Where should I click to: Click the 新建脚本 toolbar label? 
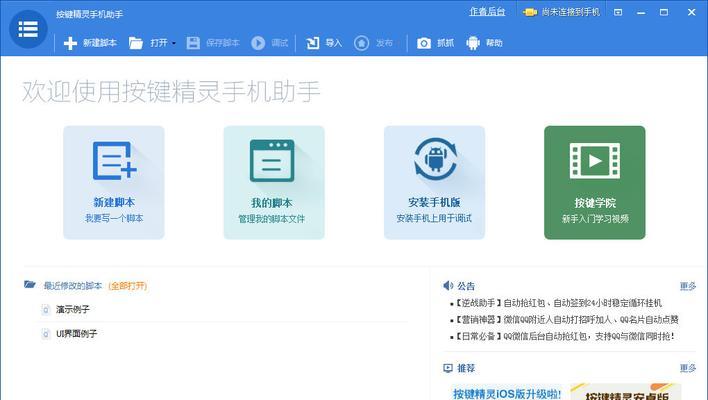coord(100,43)
